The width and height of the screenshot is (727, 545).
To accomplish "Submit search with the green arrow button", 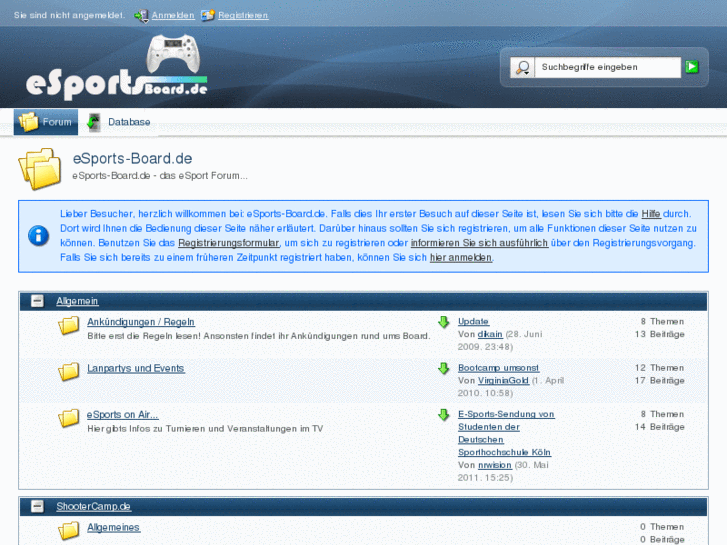I will pyautogui.click(x=692, y=67).
